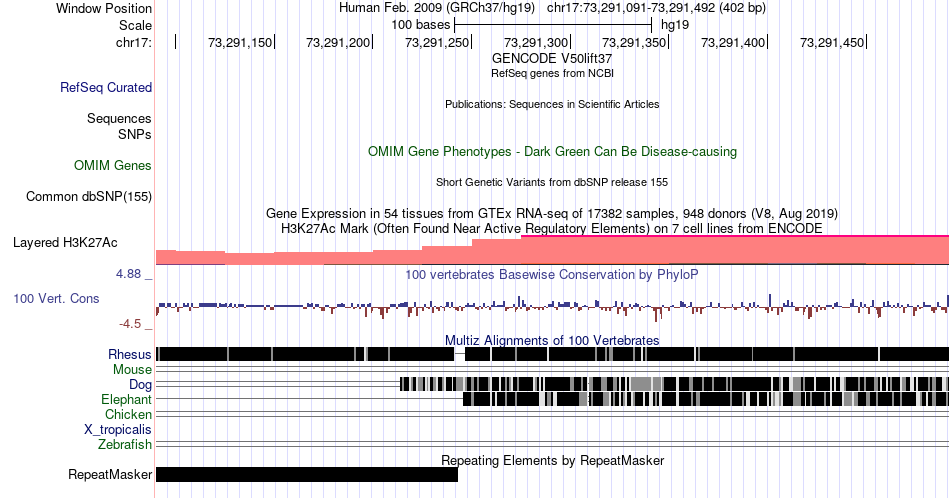Click the 73,291,150 ruler position
950x498 pixels.
pyautogui.click(x=240, y=42)
